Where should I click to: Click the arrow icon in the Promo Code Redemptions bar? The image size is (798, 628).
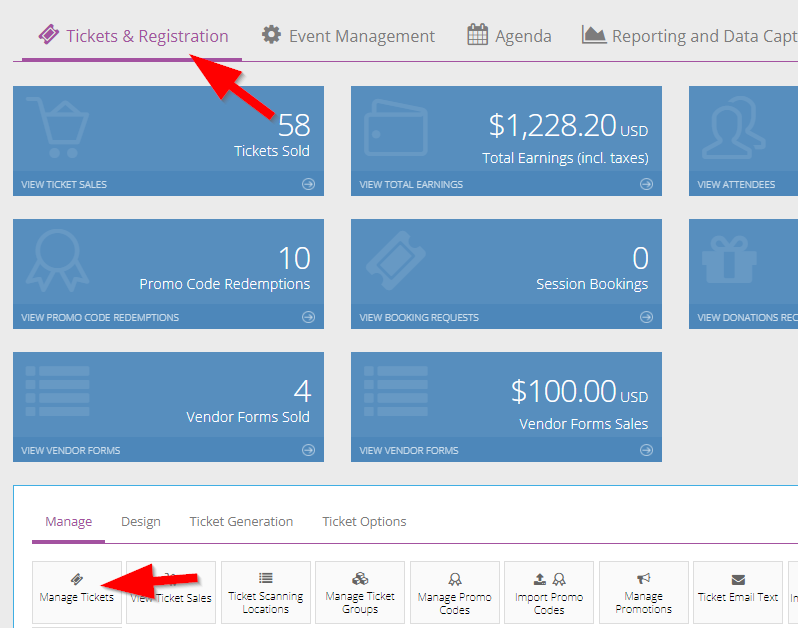[308, 317]
